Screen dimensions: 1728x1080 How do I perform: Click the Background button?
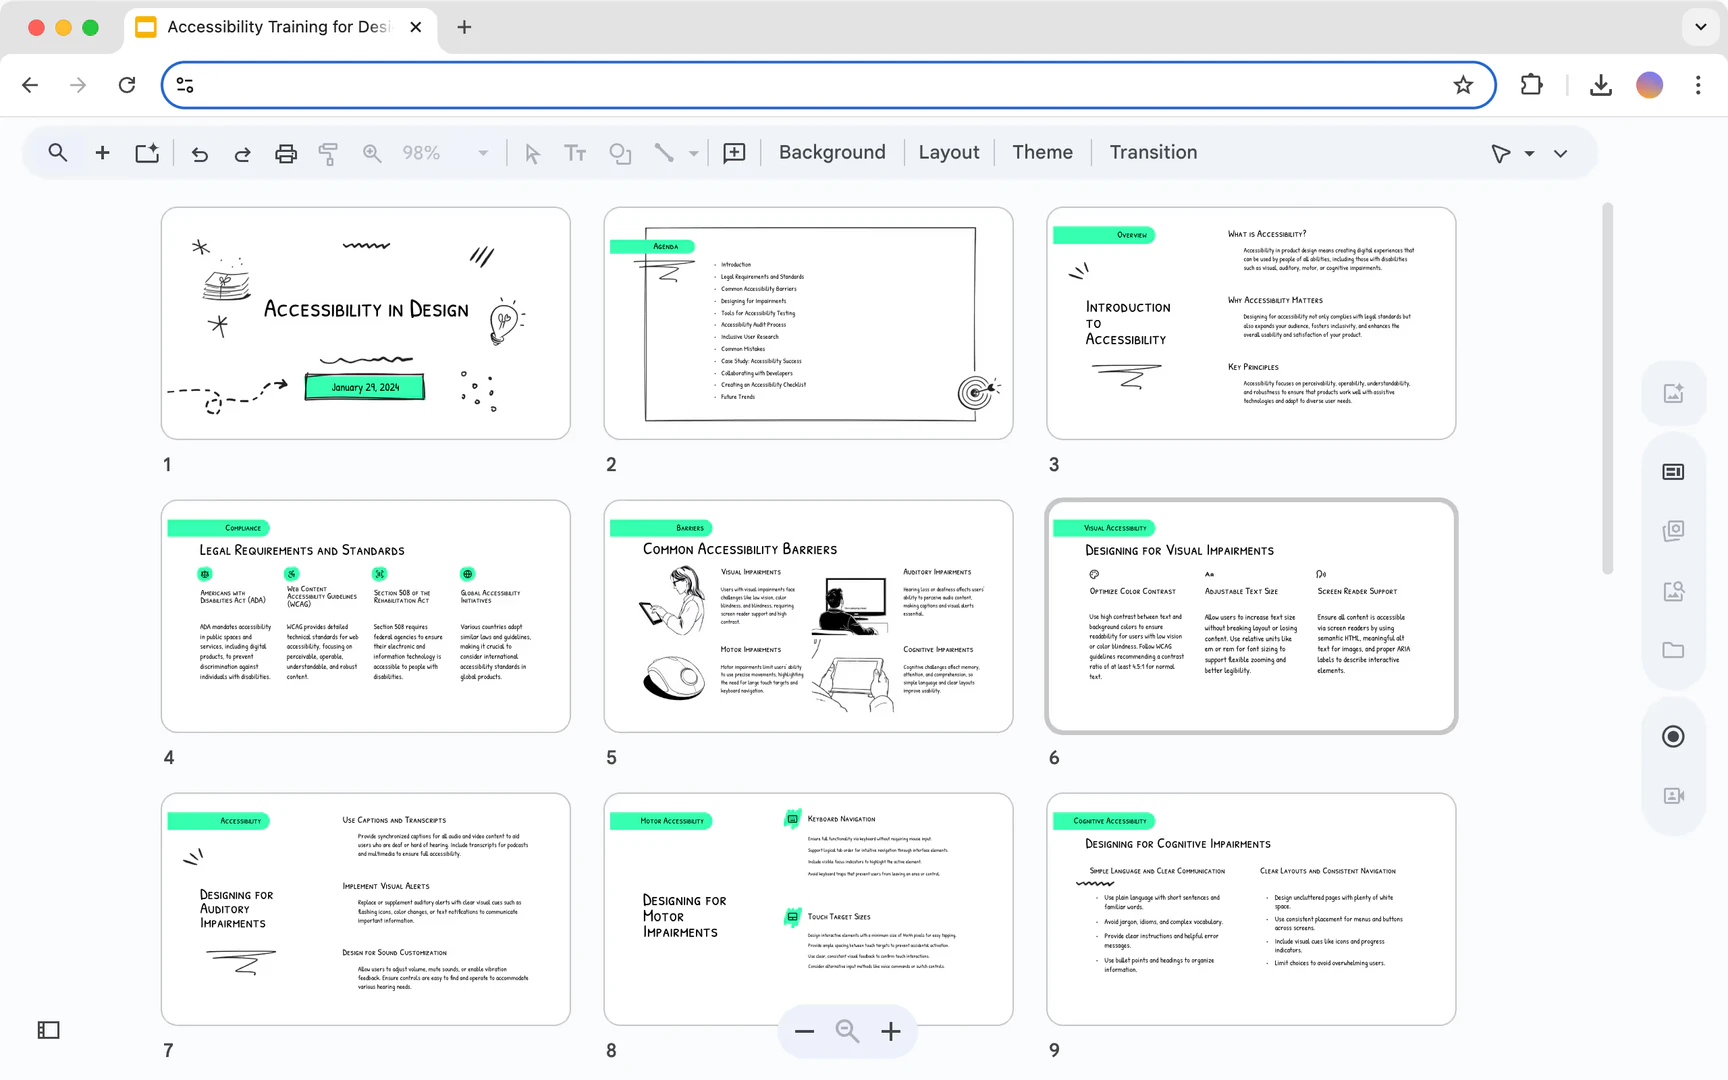tap(832, 152)
